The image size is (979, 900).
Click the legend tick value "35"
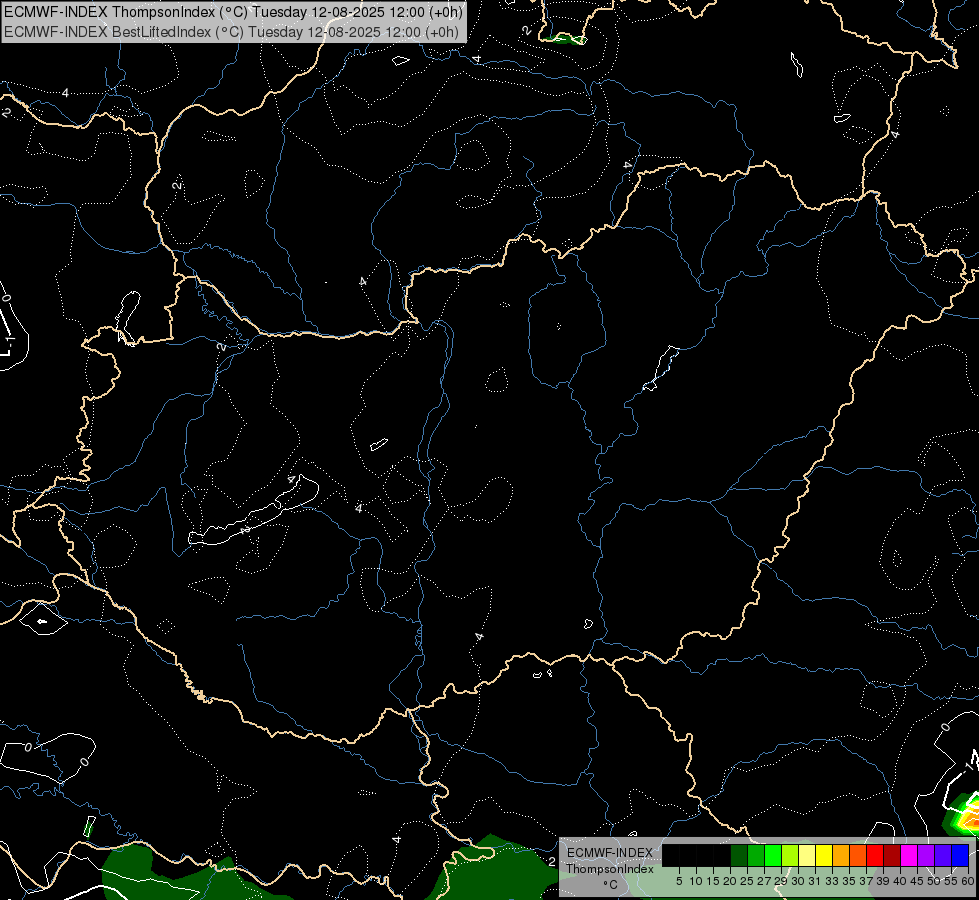click(849, 881)
